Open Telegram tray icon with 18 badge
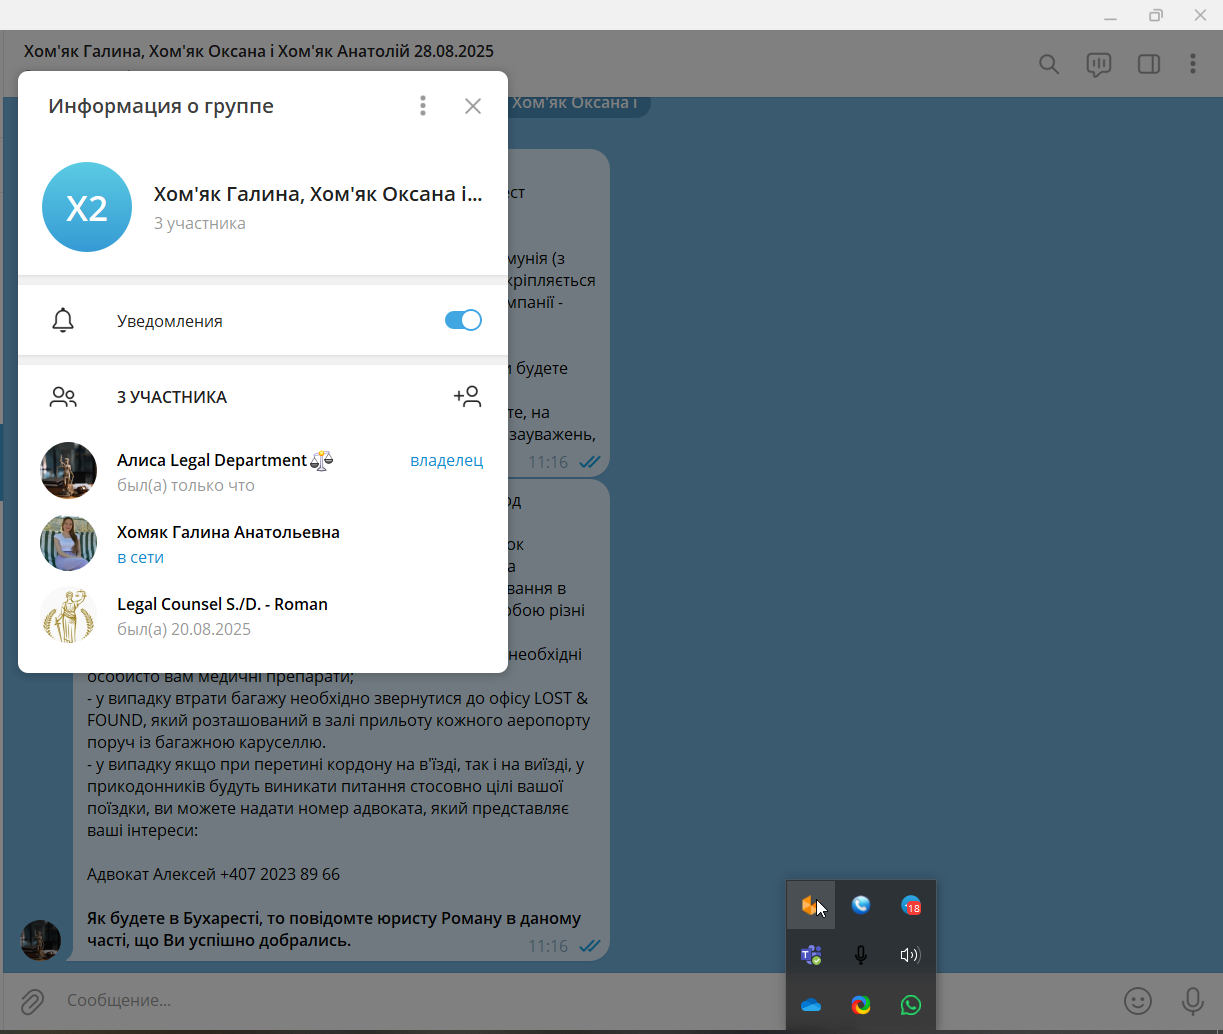The width and height of the screenshot is (1223, 1034). (911, 905)
